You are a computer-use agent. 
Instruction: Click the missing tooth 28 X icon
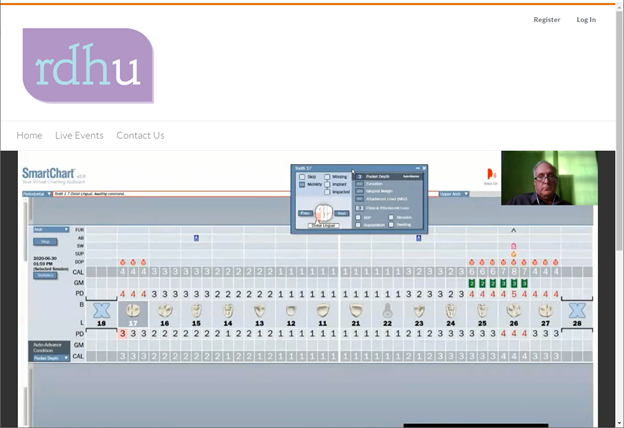pos(577,309)
